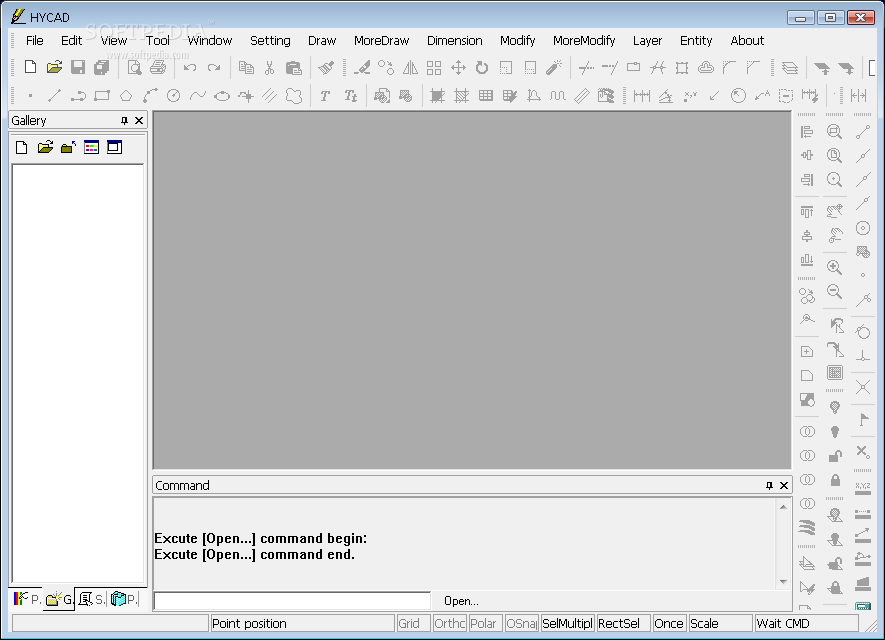The image size is (885, 640).
Task: Toggle SelMultipl selection mode
Action: click(567, 623)
